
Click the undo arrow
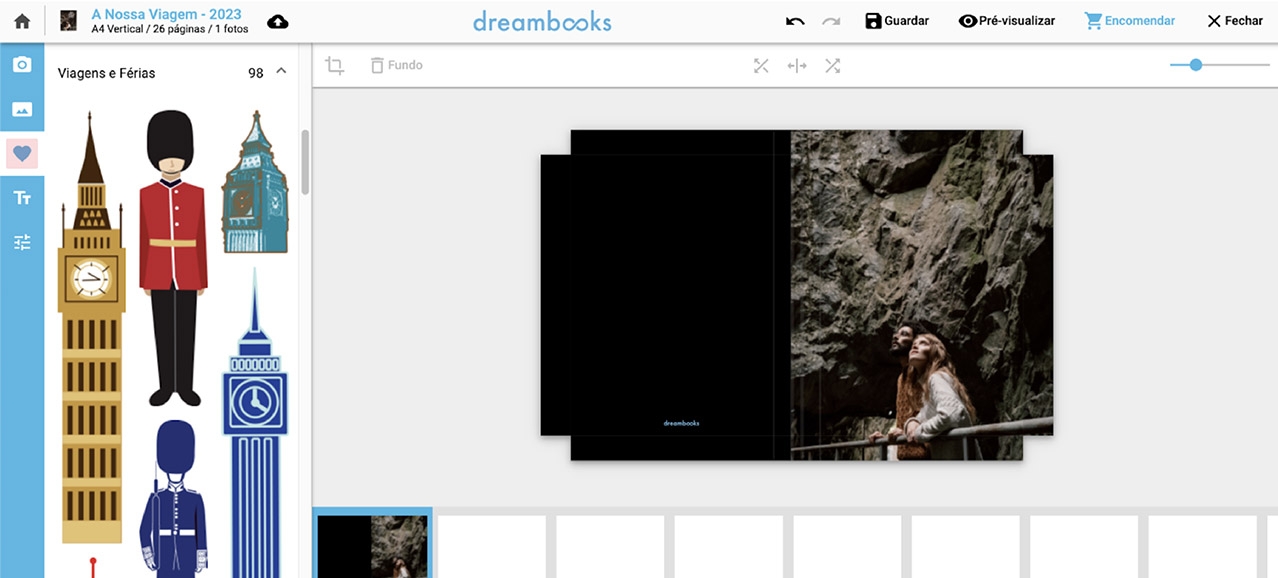click(794, 20)
